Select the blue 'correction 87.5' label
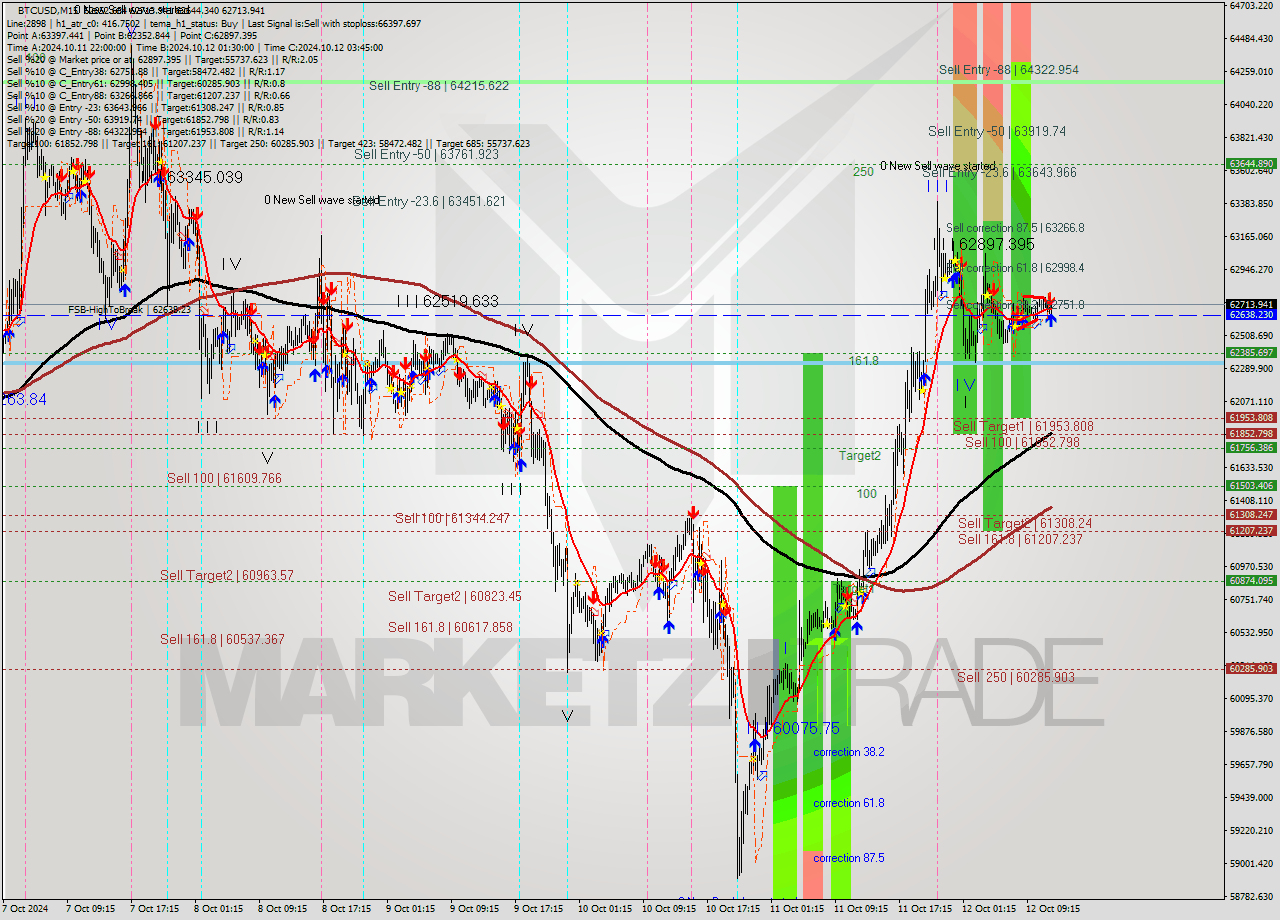 point(848,858)
